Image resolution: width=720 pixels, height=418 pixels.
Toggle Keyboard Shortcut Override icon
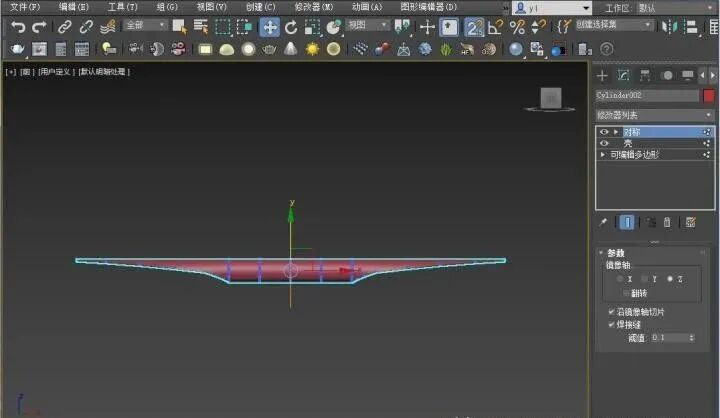coord(449,27)
